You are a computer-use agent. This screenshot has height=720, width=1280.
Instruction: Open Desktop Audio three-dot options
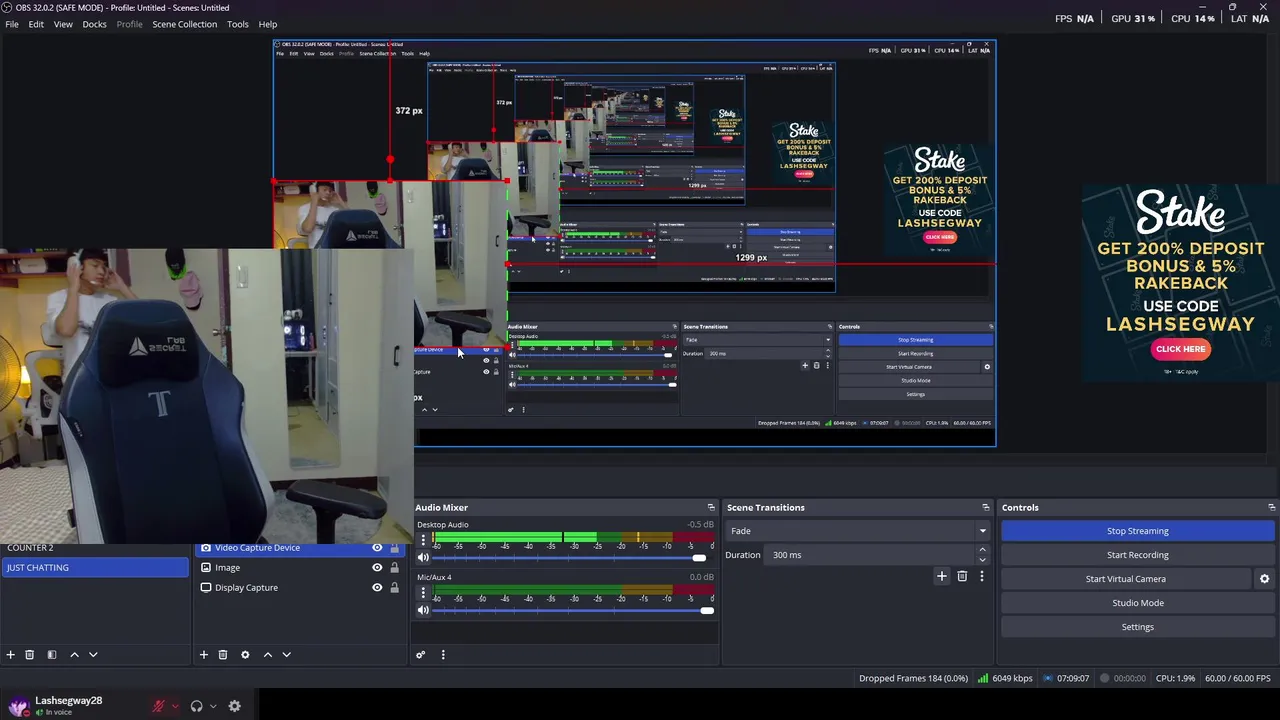coord(423,540)
